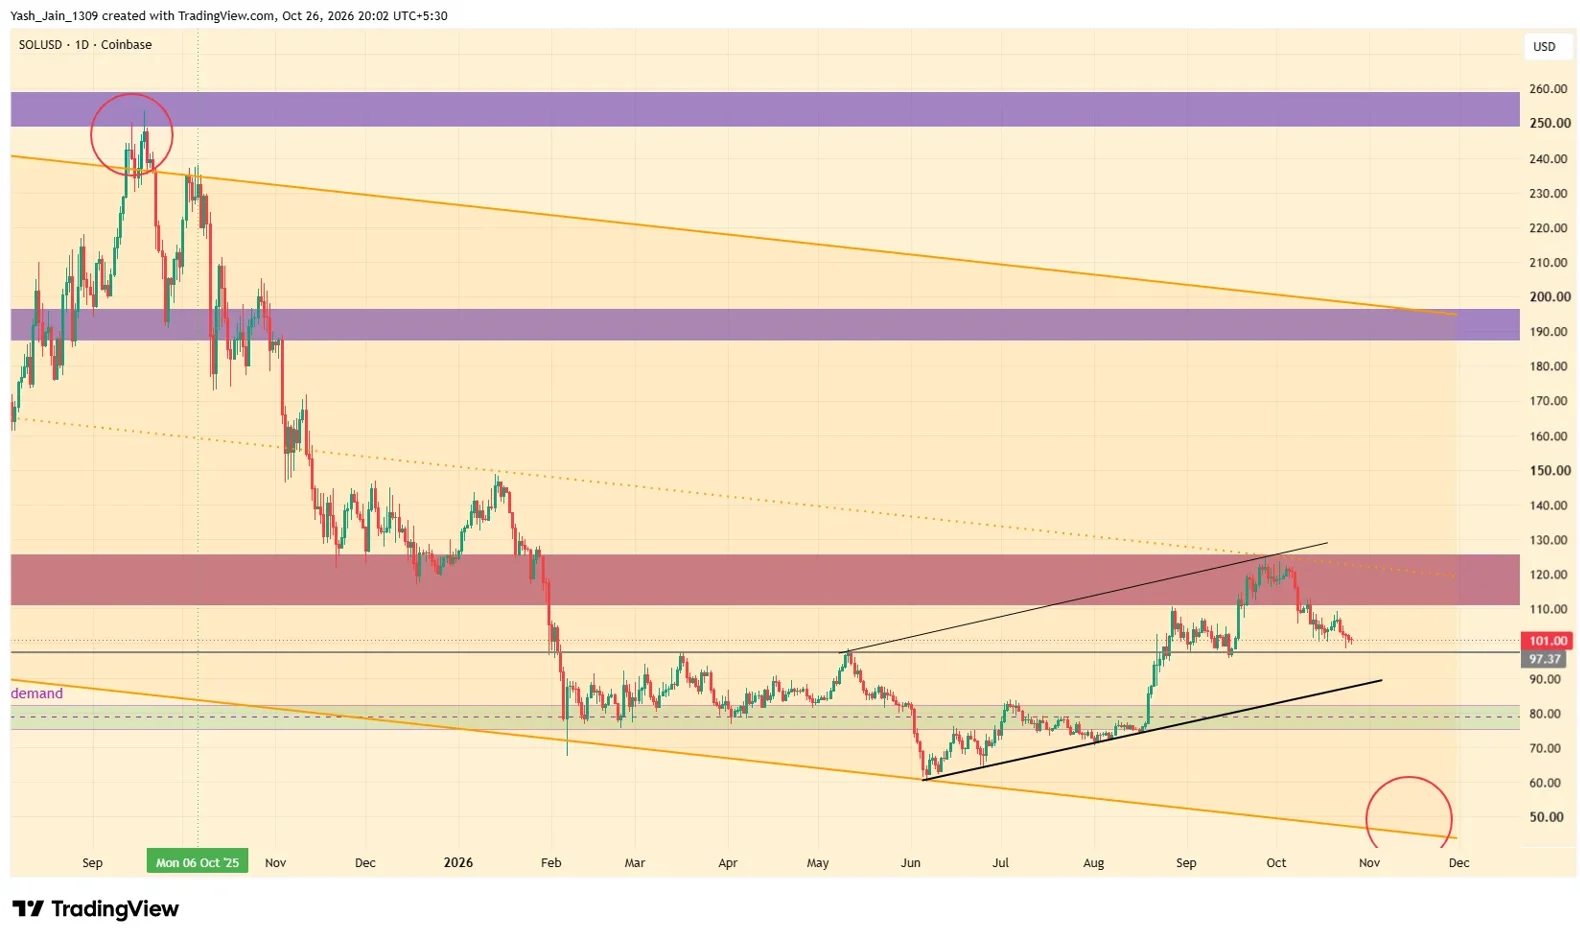This screenshot has height=935, width=1580.
Task: Click the green 'Mon 06 Oct '25' date label
Action: click(198, 862)
